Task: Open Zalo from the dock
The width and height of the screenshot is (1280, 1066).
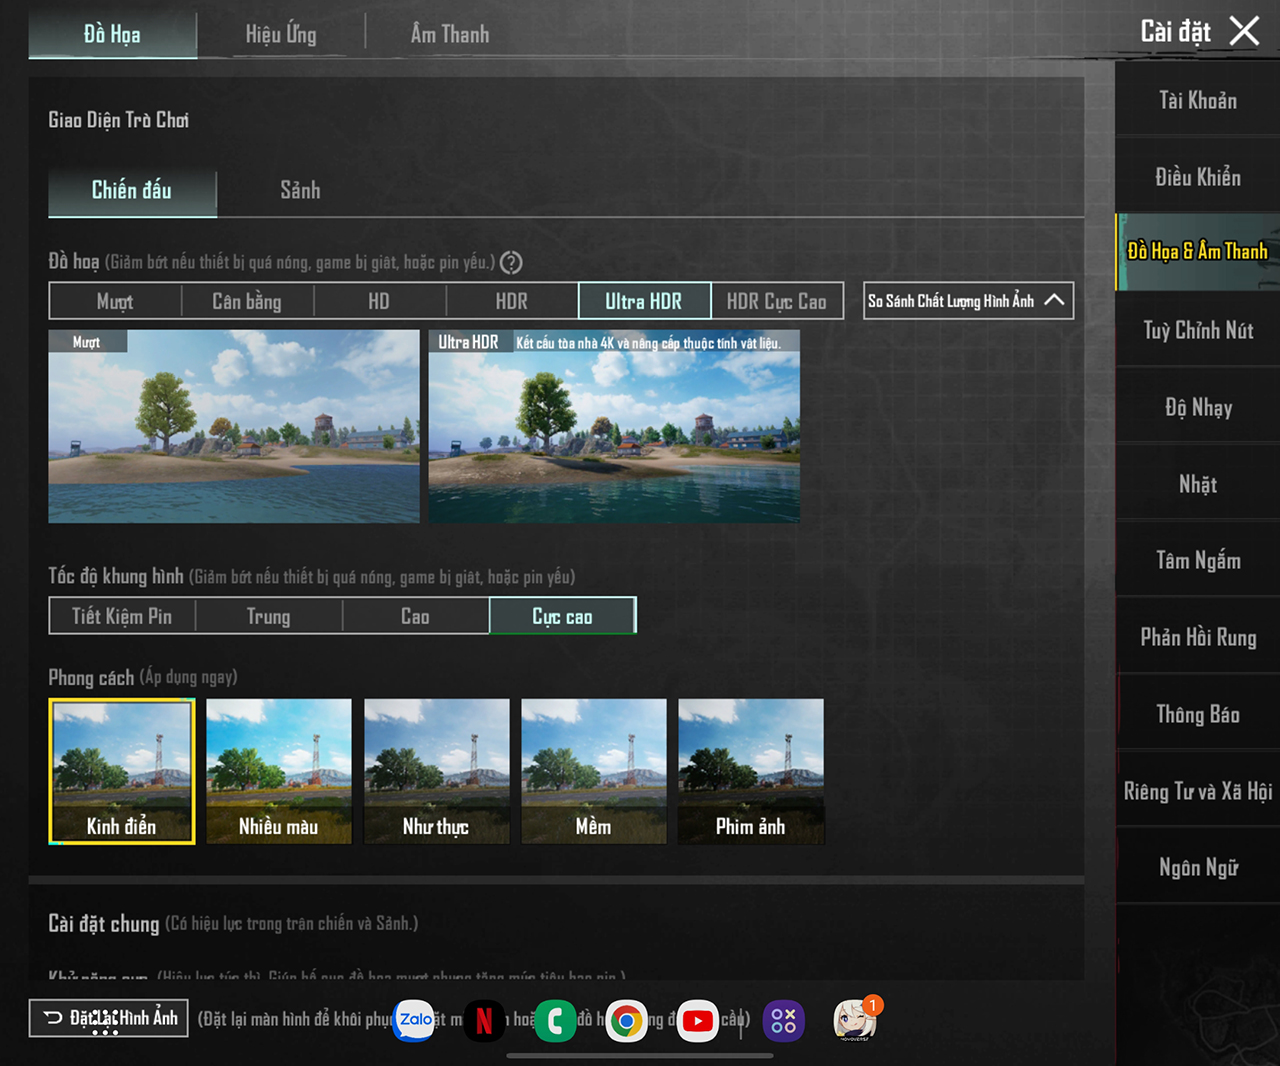Action: pos(415,1021)
